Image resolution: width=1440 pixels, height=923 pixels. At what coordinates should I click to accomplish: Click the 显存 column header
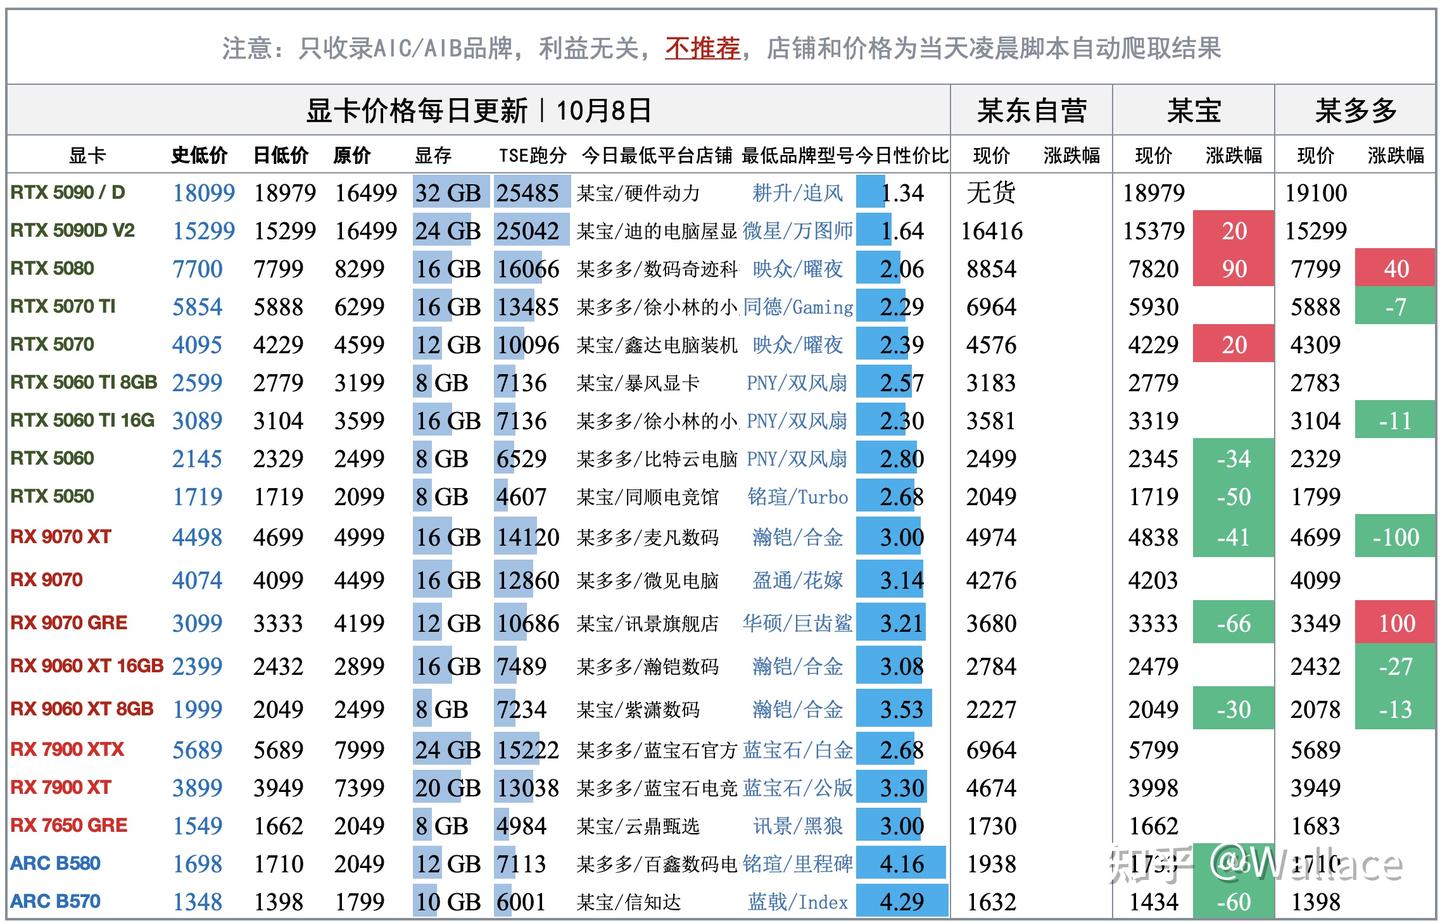(434, 155)
